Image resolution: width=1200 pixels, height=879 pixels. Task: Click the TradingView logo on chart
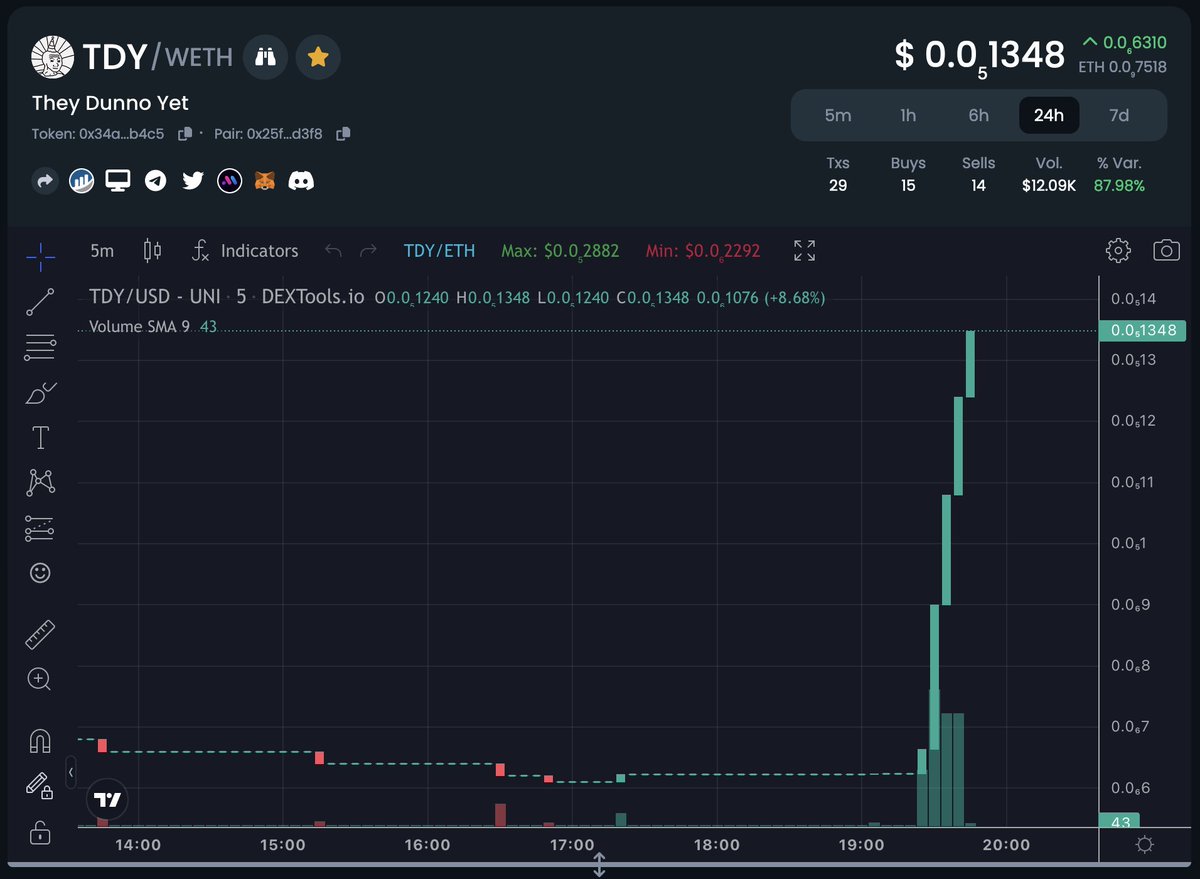(x=107, y=800)
